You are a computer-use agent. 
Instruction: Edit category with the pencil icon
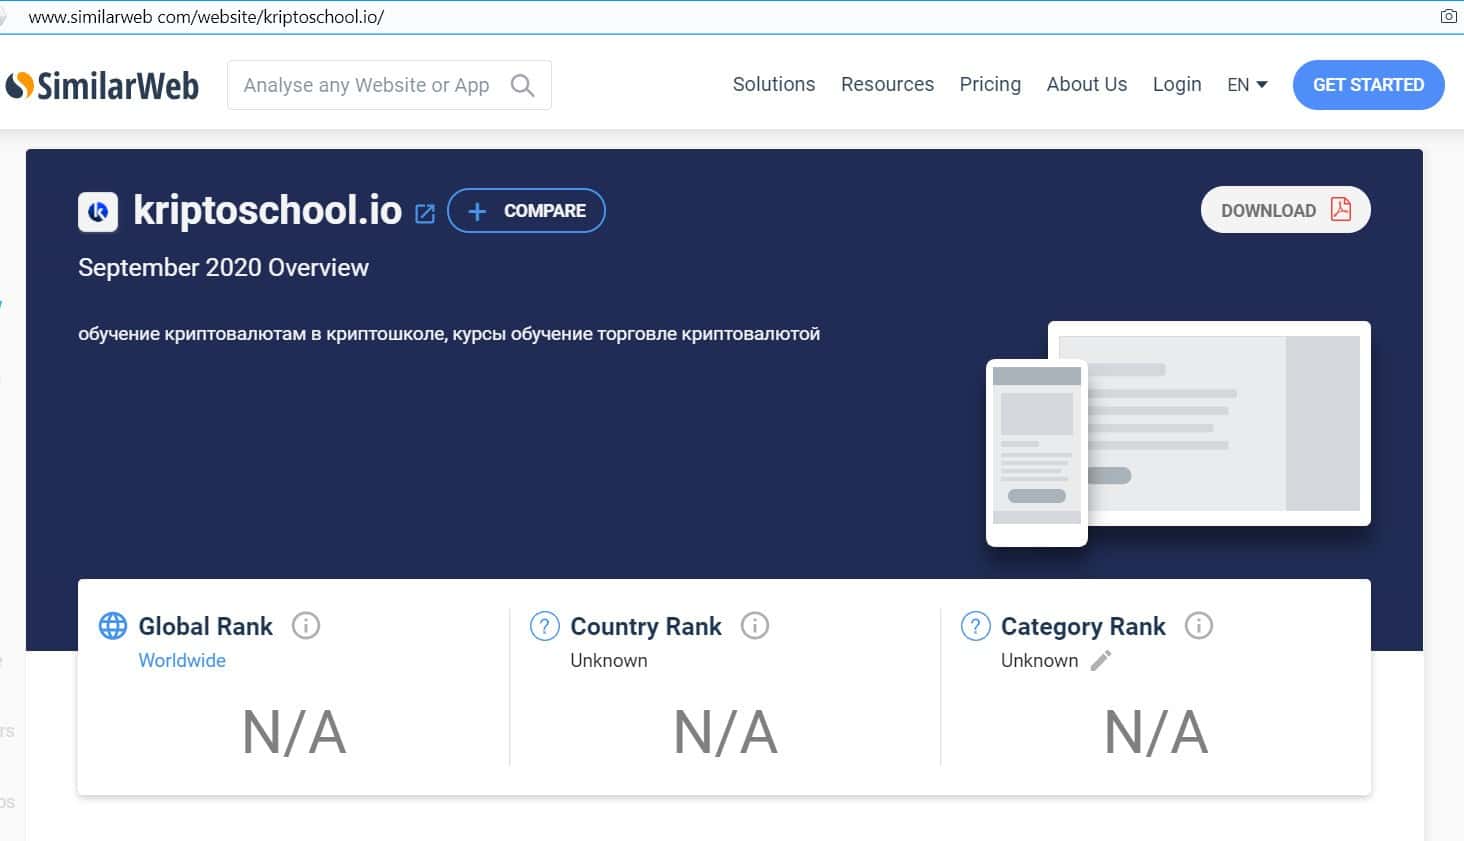click(x=1101, y=660)
